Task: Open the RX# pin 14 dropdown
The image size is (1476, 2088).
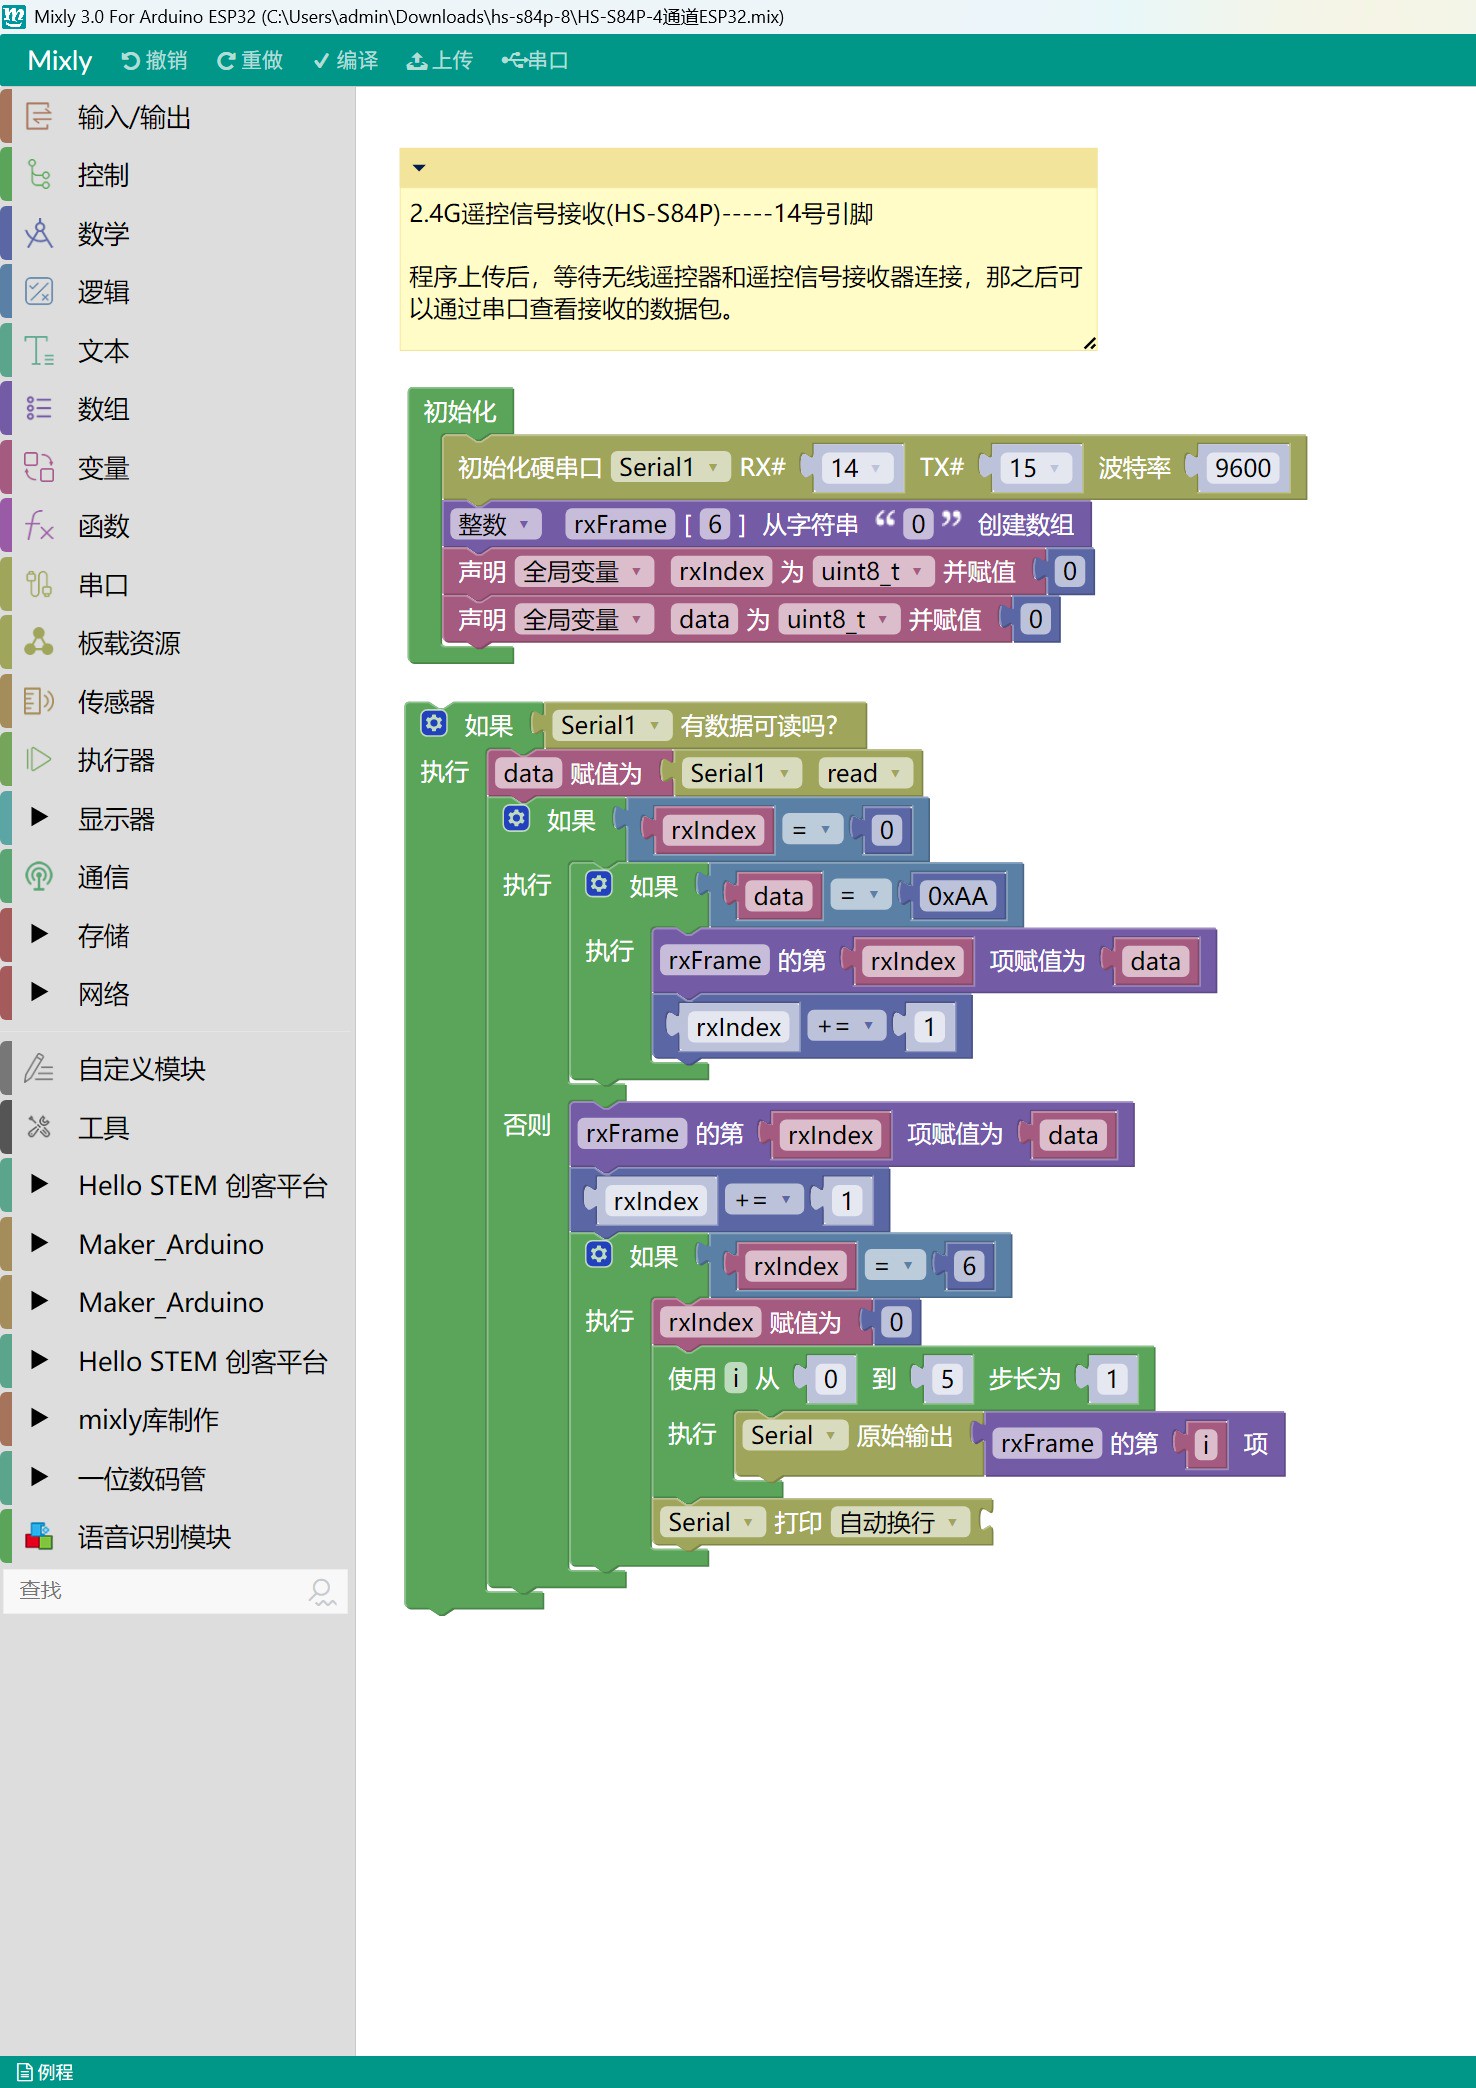Action: 855,468
